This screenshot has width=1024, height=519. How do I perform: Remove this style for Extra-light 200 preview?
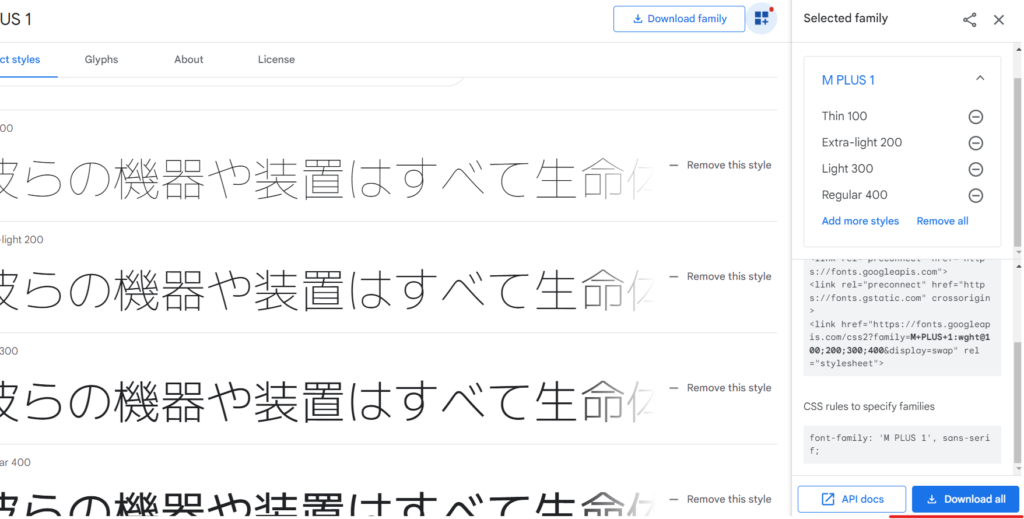point(720,276)
